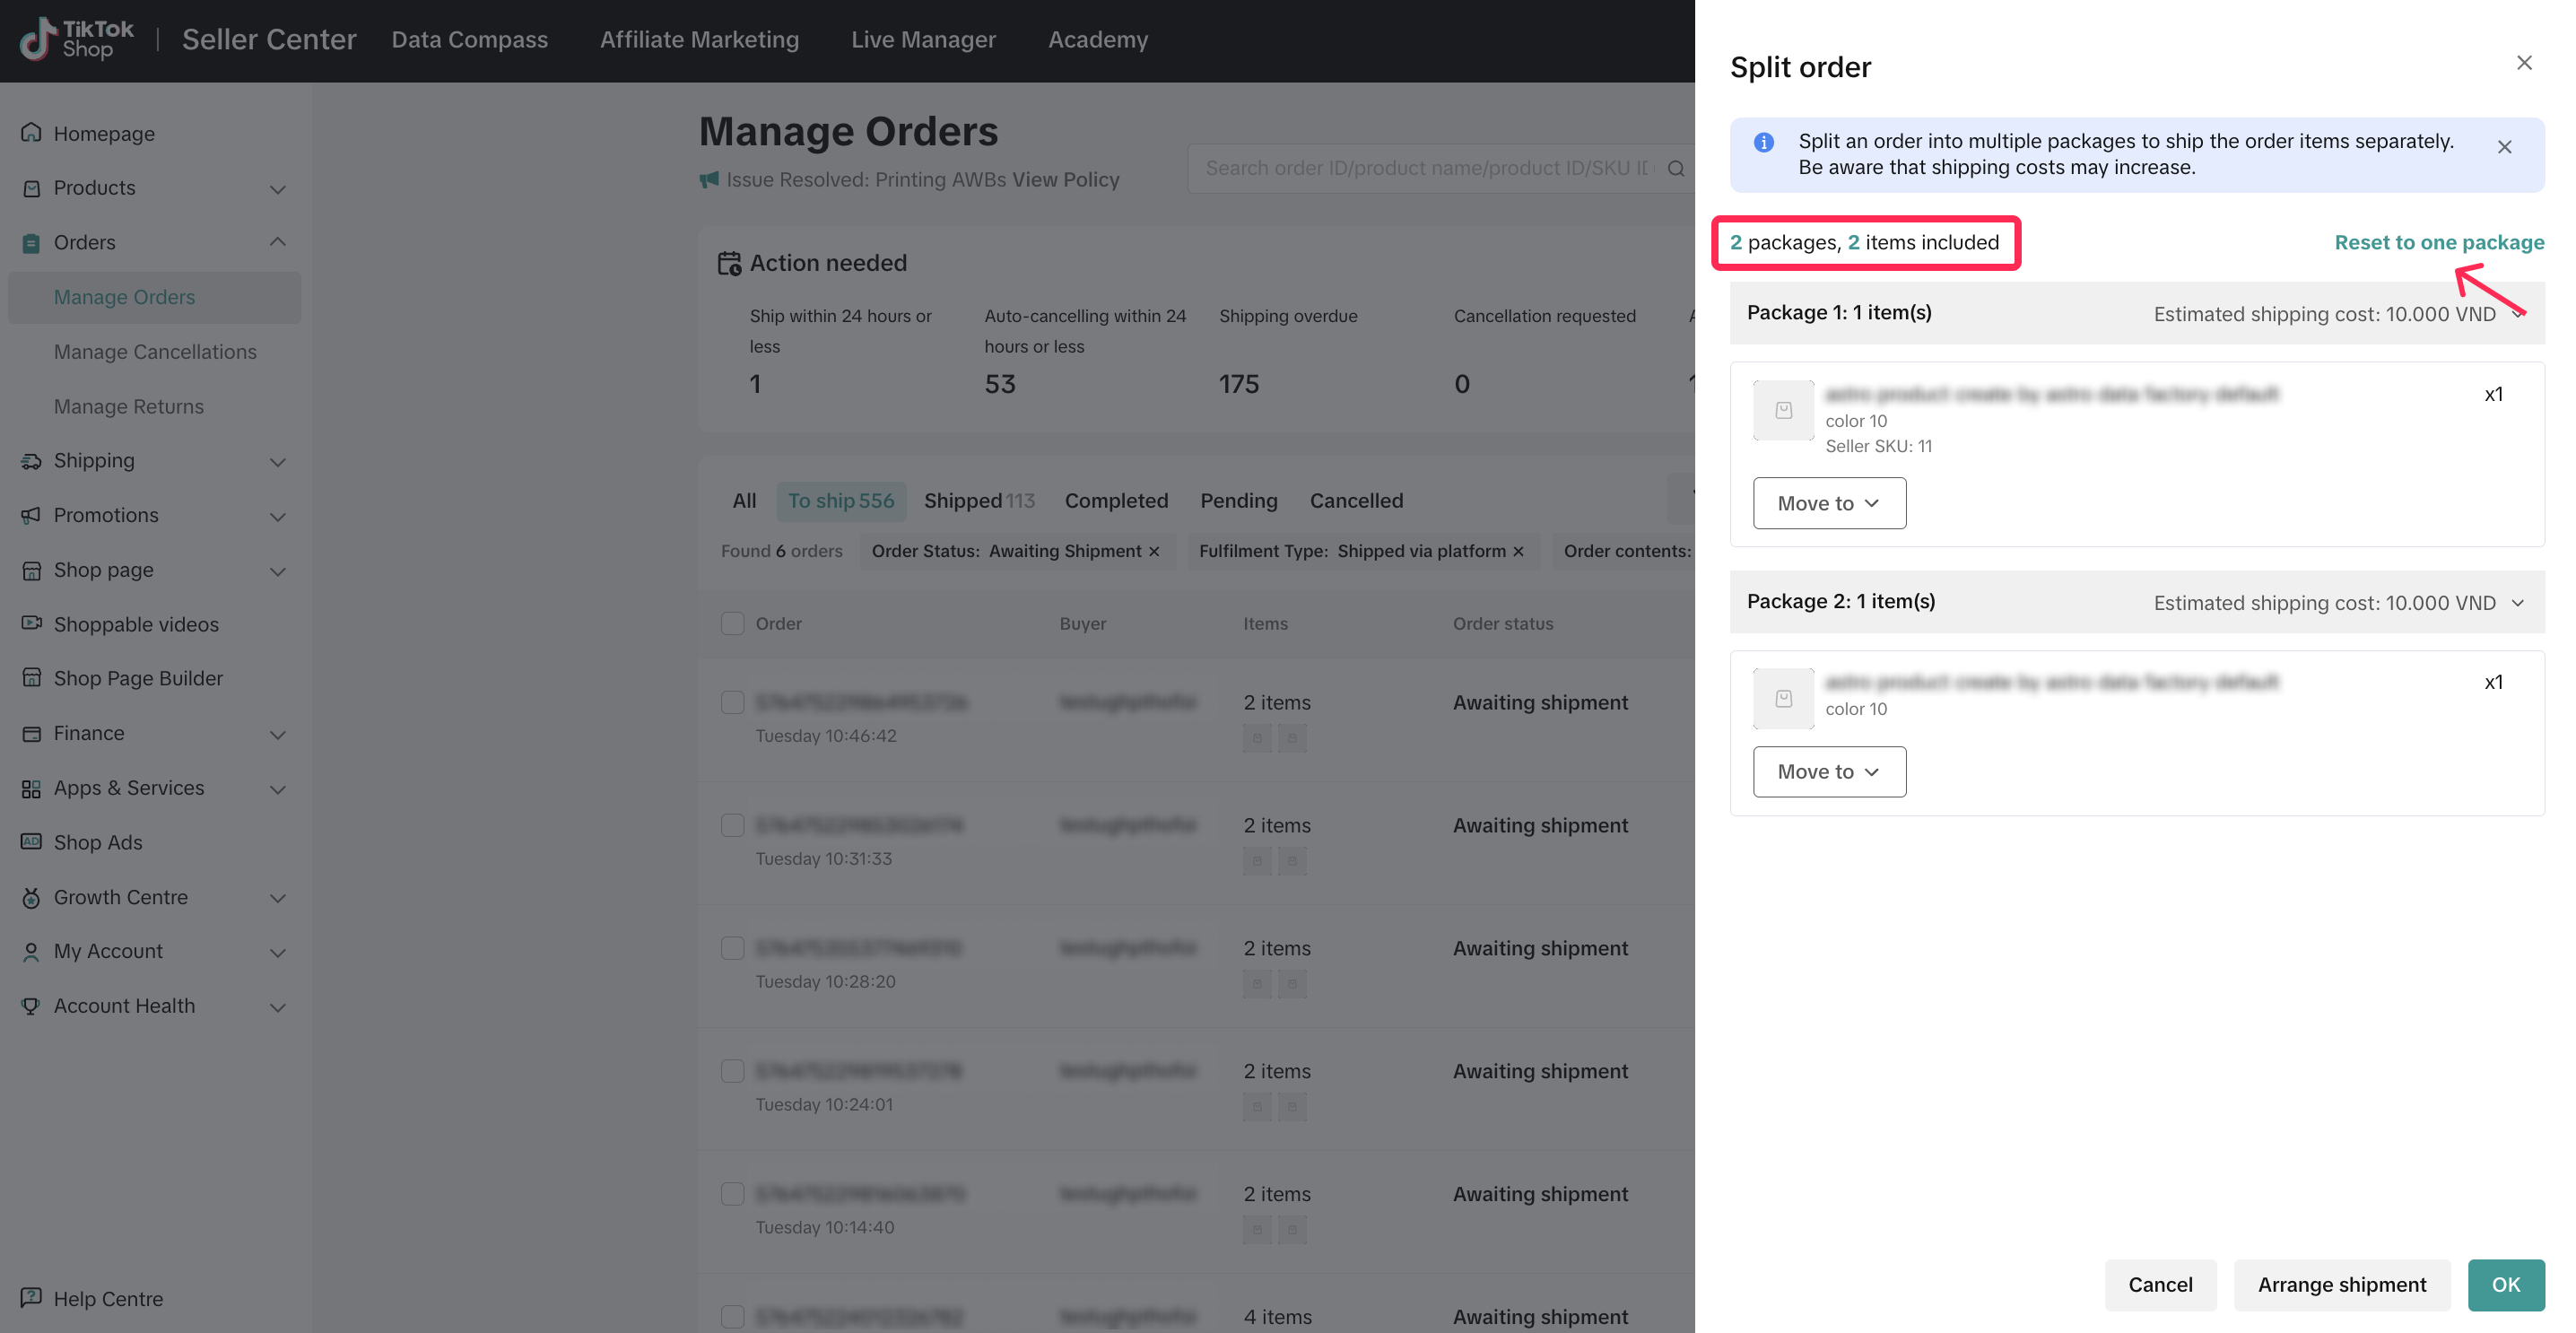The width and height of the screenshot is (2576, 1333).
Task: Click the Homepage house icon in sidebar
Action: pos(31,133)
